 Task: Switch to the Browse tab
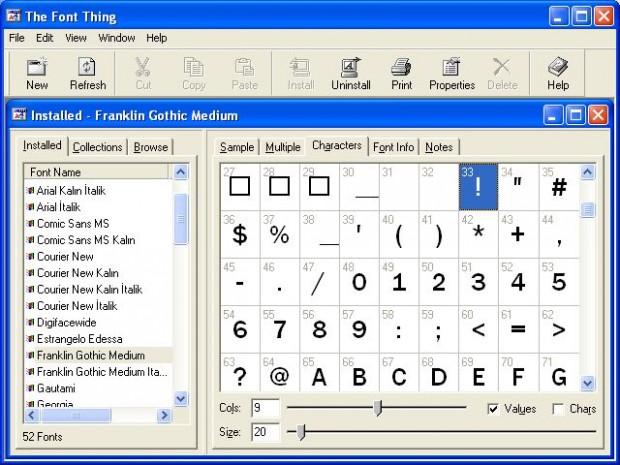click(151, 147)
